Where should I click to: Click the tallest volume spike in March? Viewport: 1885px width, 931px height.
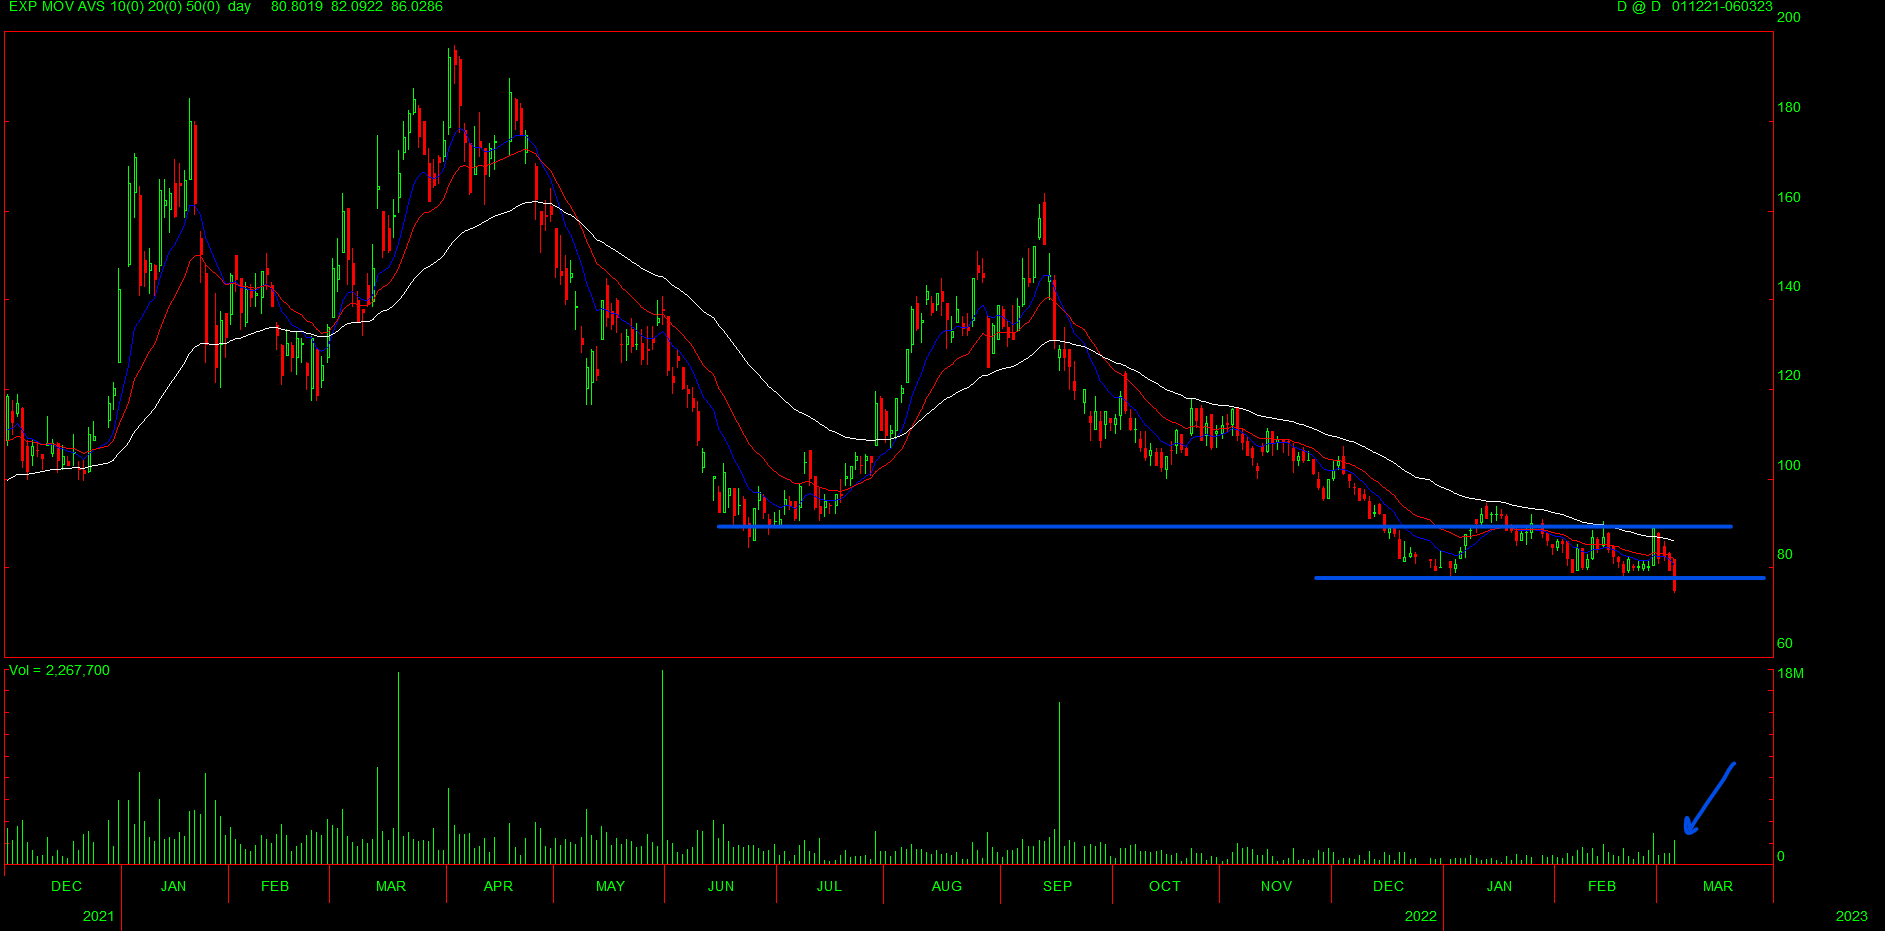click(398, 768)
